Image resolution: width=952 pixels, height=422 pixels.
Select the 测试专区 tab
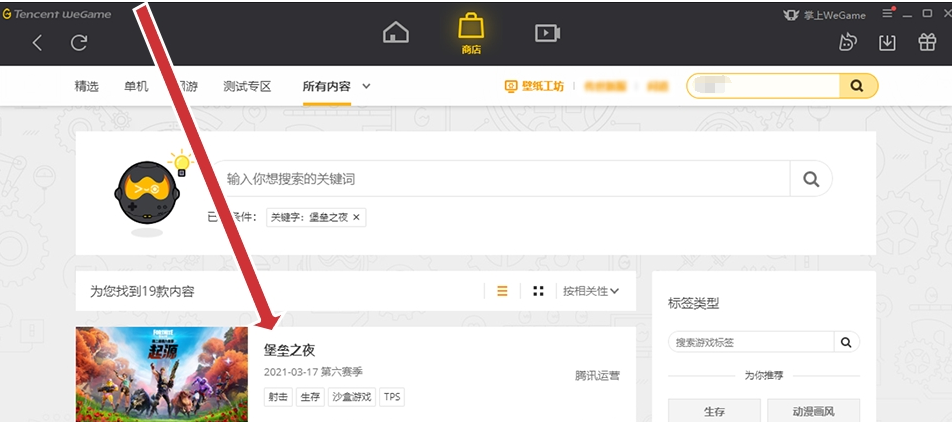pyautogui.click(x=246, y=86)
